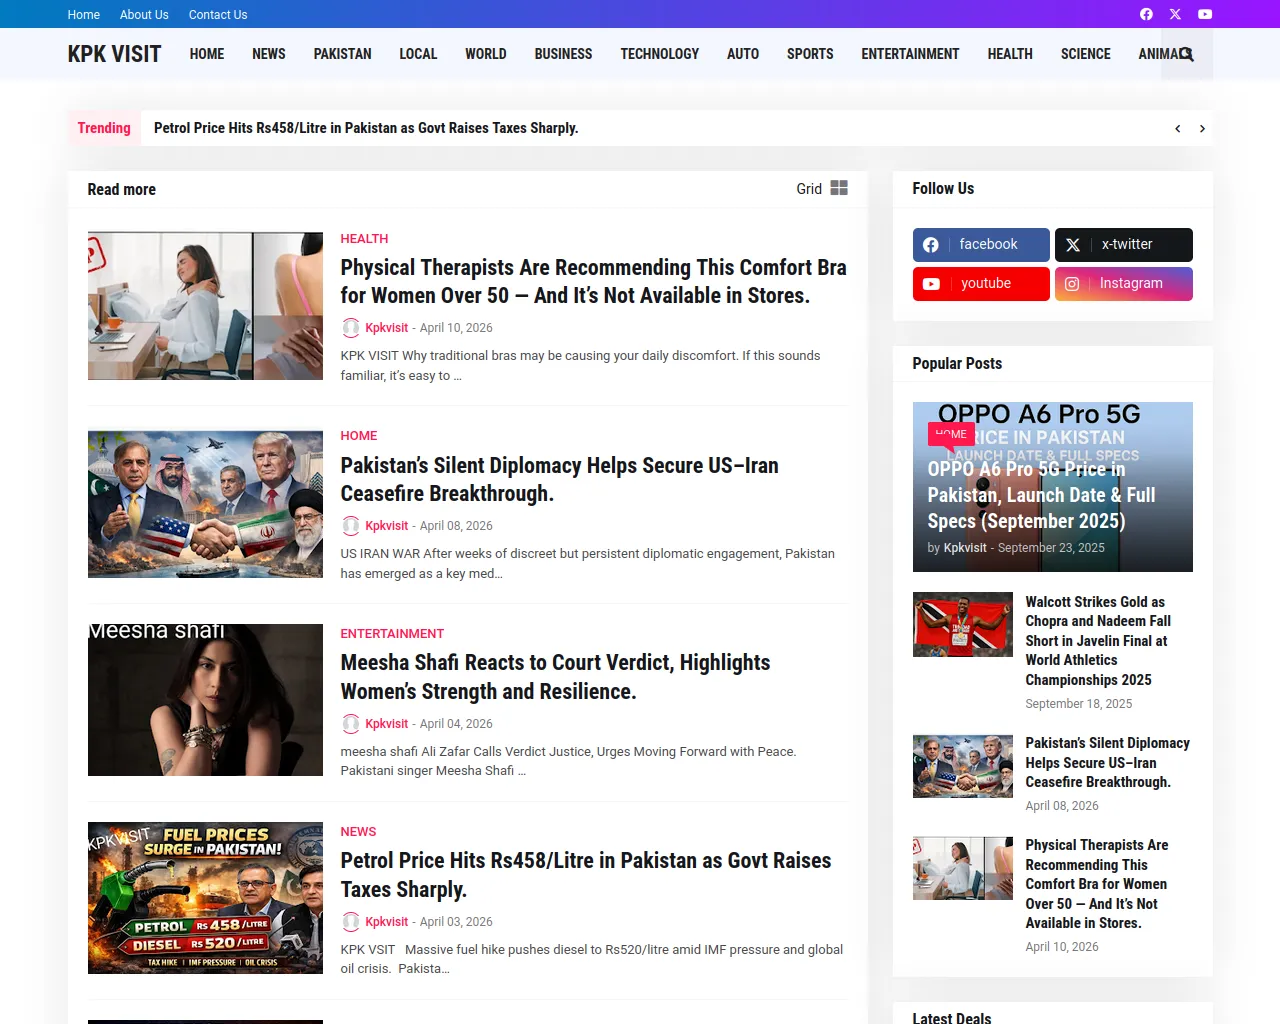This screenshot has width=1280, height=1024.
Task: Select NEWS in main navigation
Action: tap(269, 54)
